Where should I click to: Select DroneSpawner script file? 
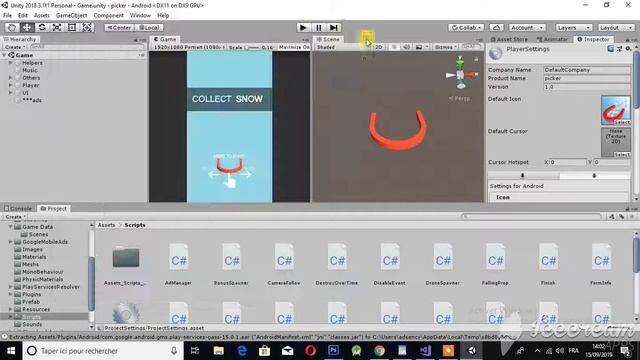tap(442, 263)
